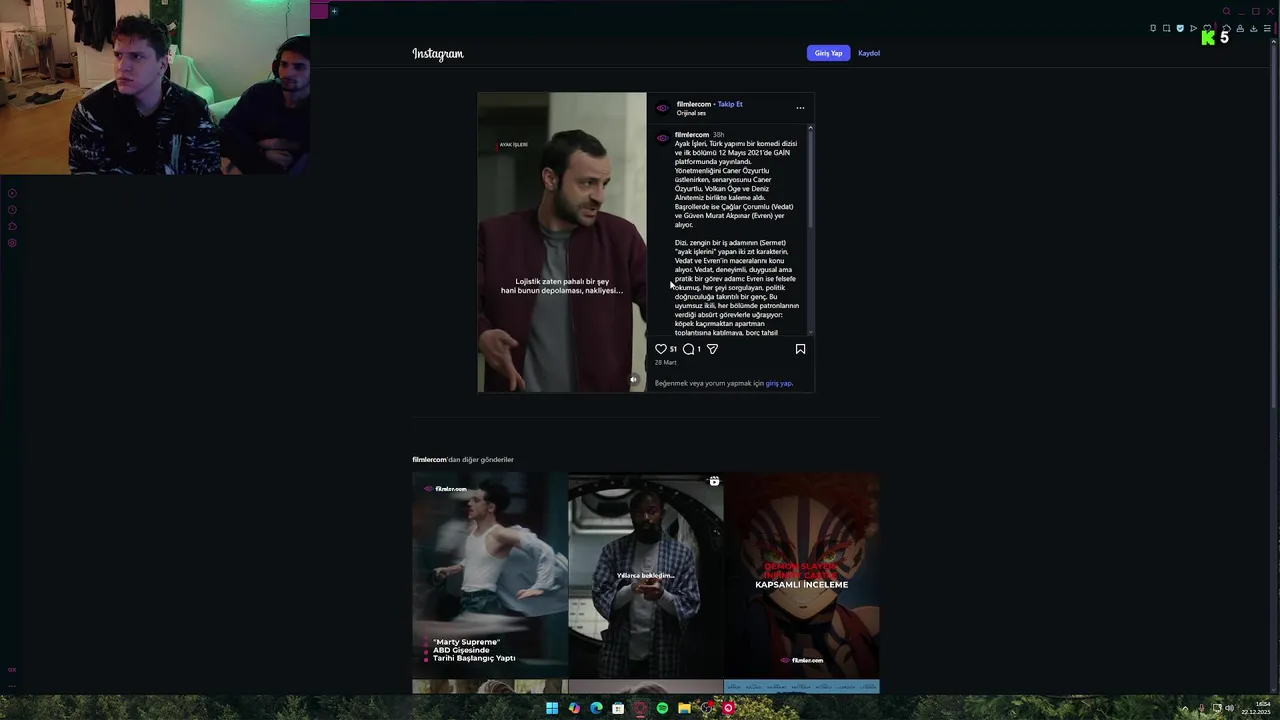Click the Opera GX icon in the taskbar
This screenshot has height=720, width=1280.
[x=640, y=708]
